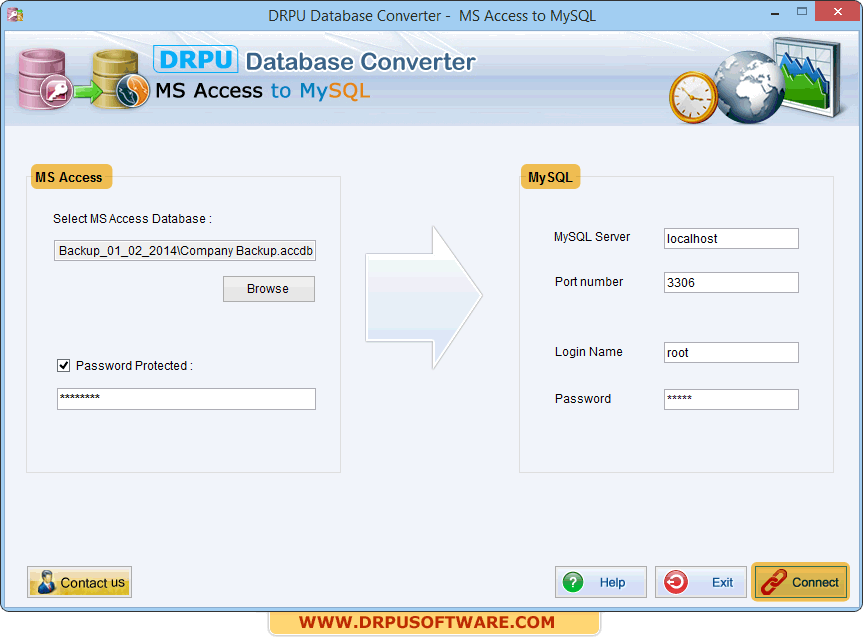
Task: Click the chain link Connect icon
Action: click(773, 582)
